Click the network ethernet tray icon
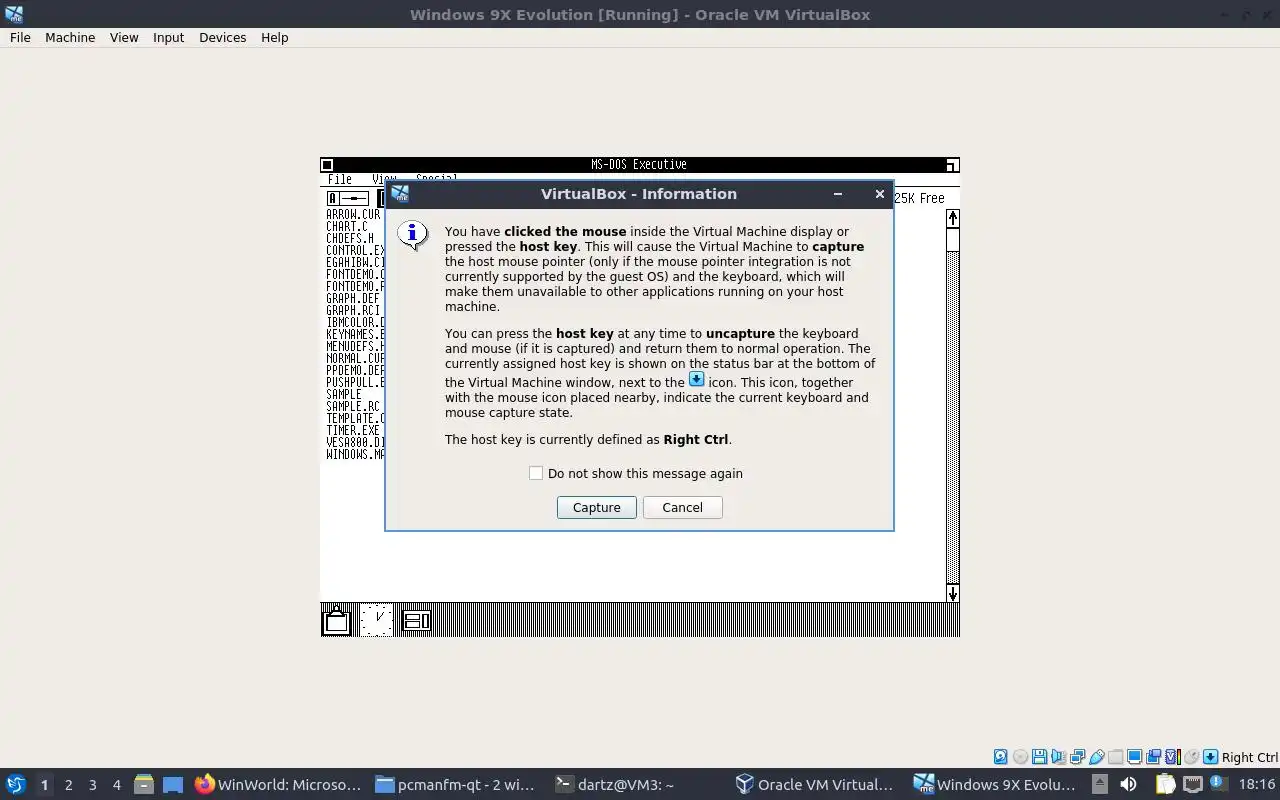This screenshot has width=1280, height=800. pyautogui.click(x=1192, y=784)
